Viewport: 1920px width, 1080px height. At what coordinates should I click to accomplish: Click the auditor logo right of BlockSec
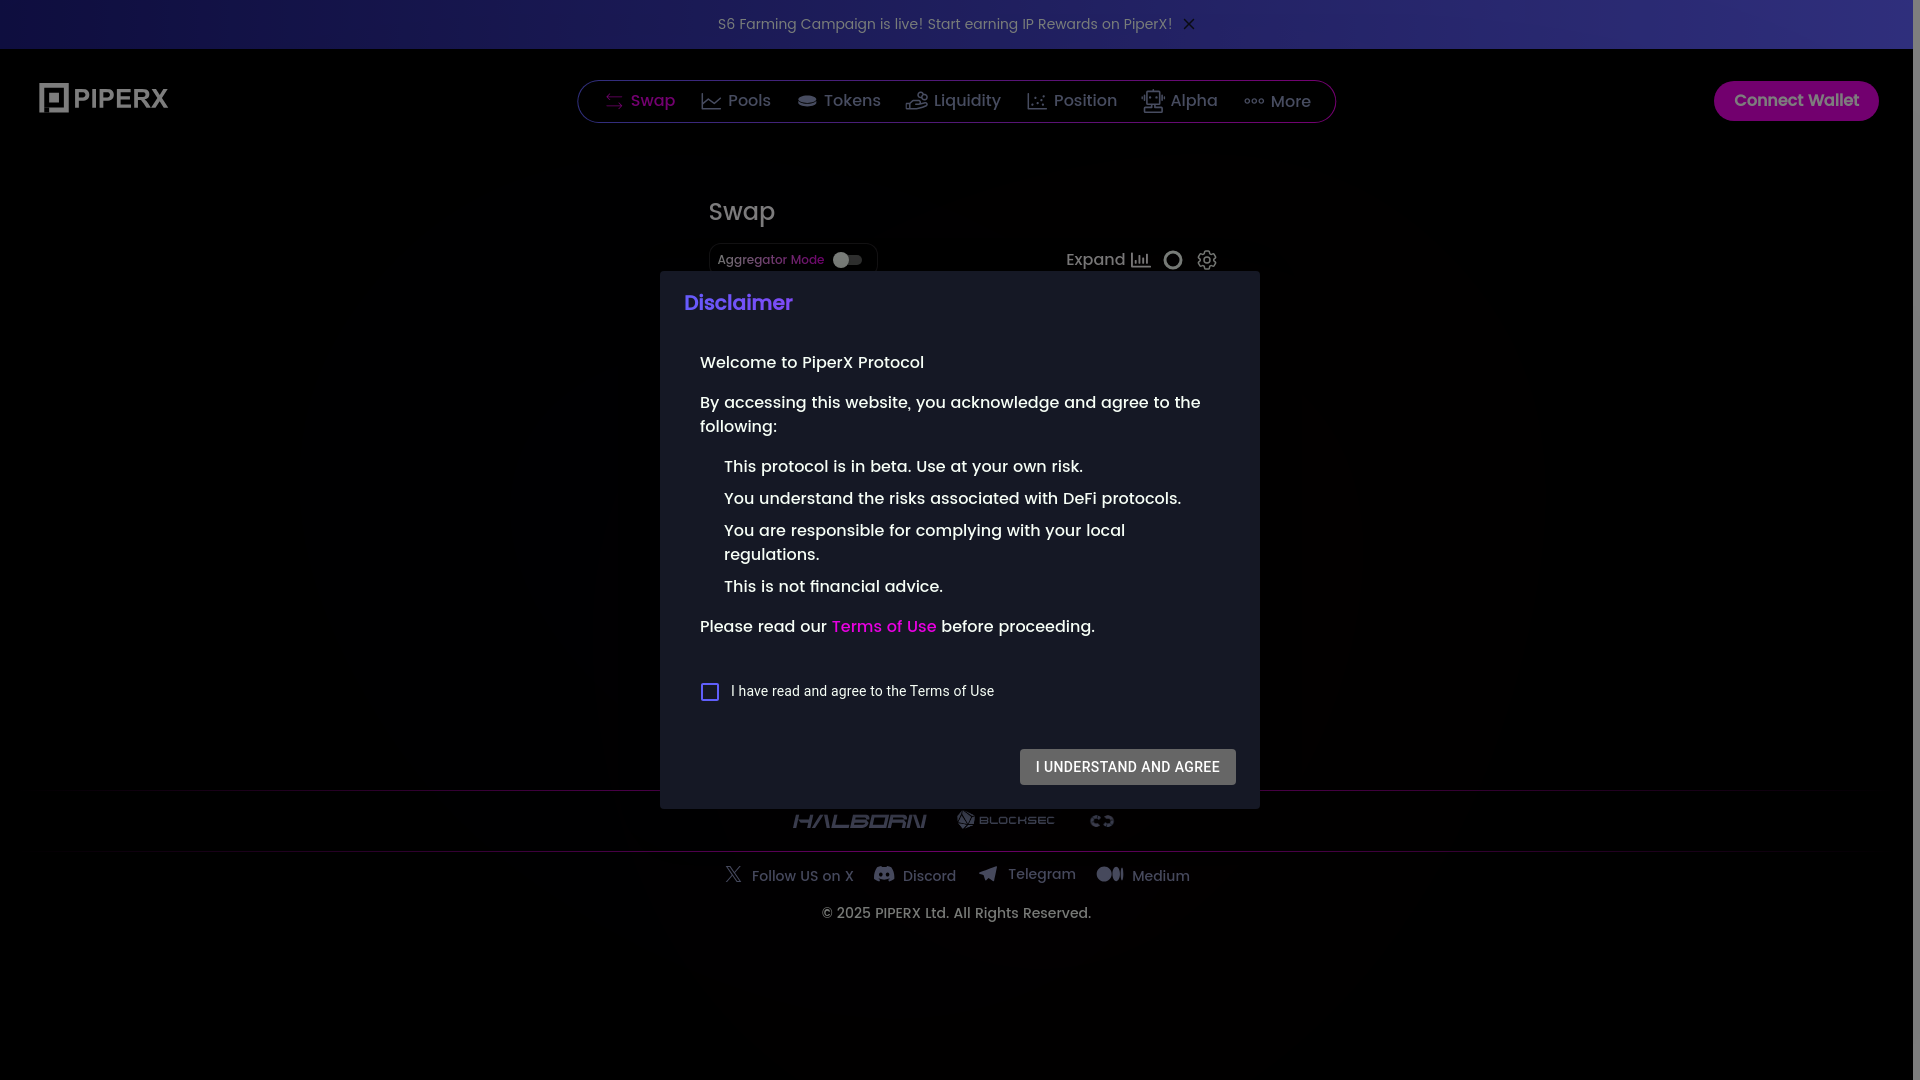pyautogui.click(x=1102, y=821)
